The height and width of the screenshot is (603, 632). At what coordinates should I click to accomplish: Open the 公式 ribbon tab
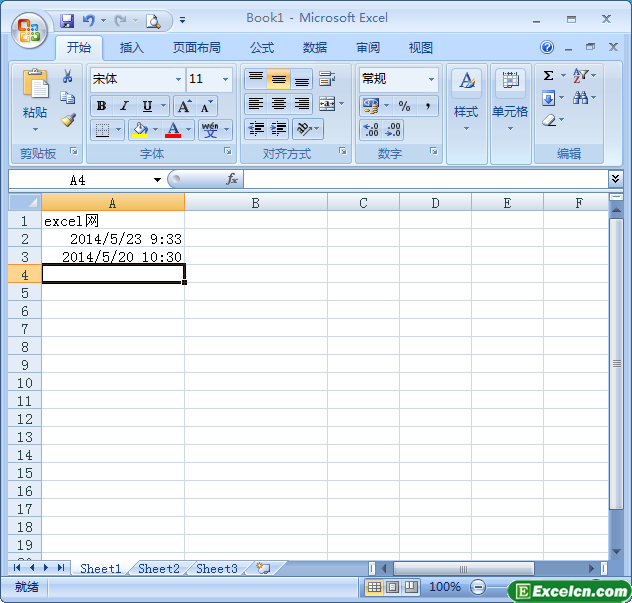click(262, 48)
